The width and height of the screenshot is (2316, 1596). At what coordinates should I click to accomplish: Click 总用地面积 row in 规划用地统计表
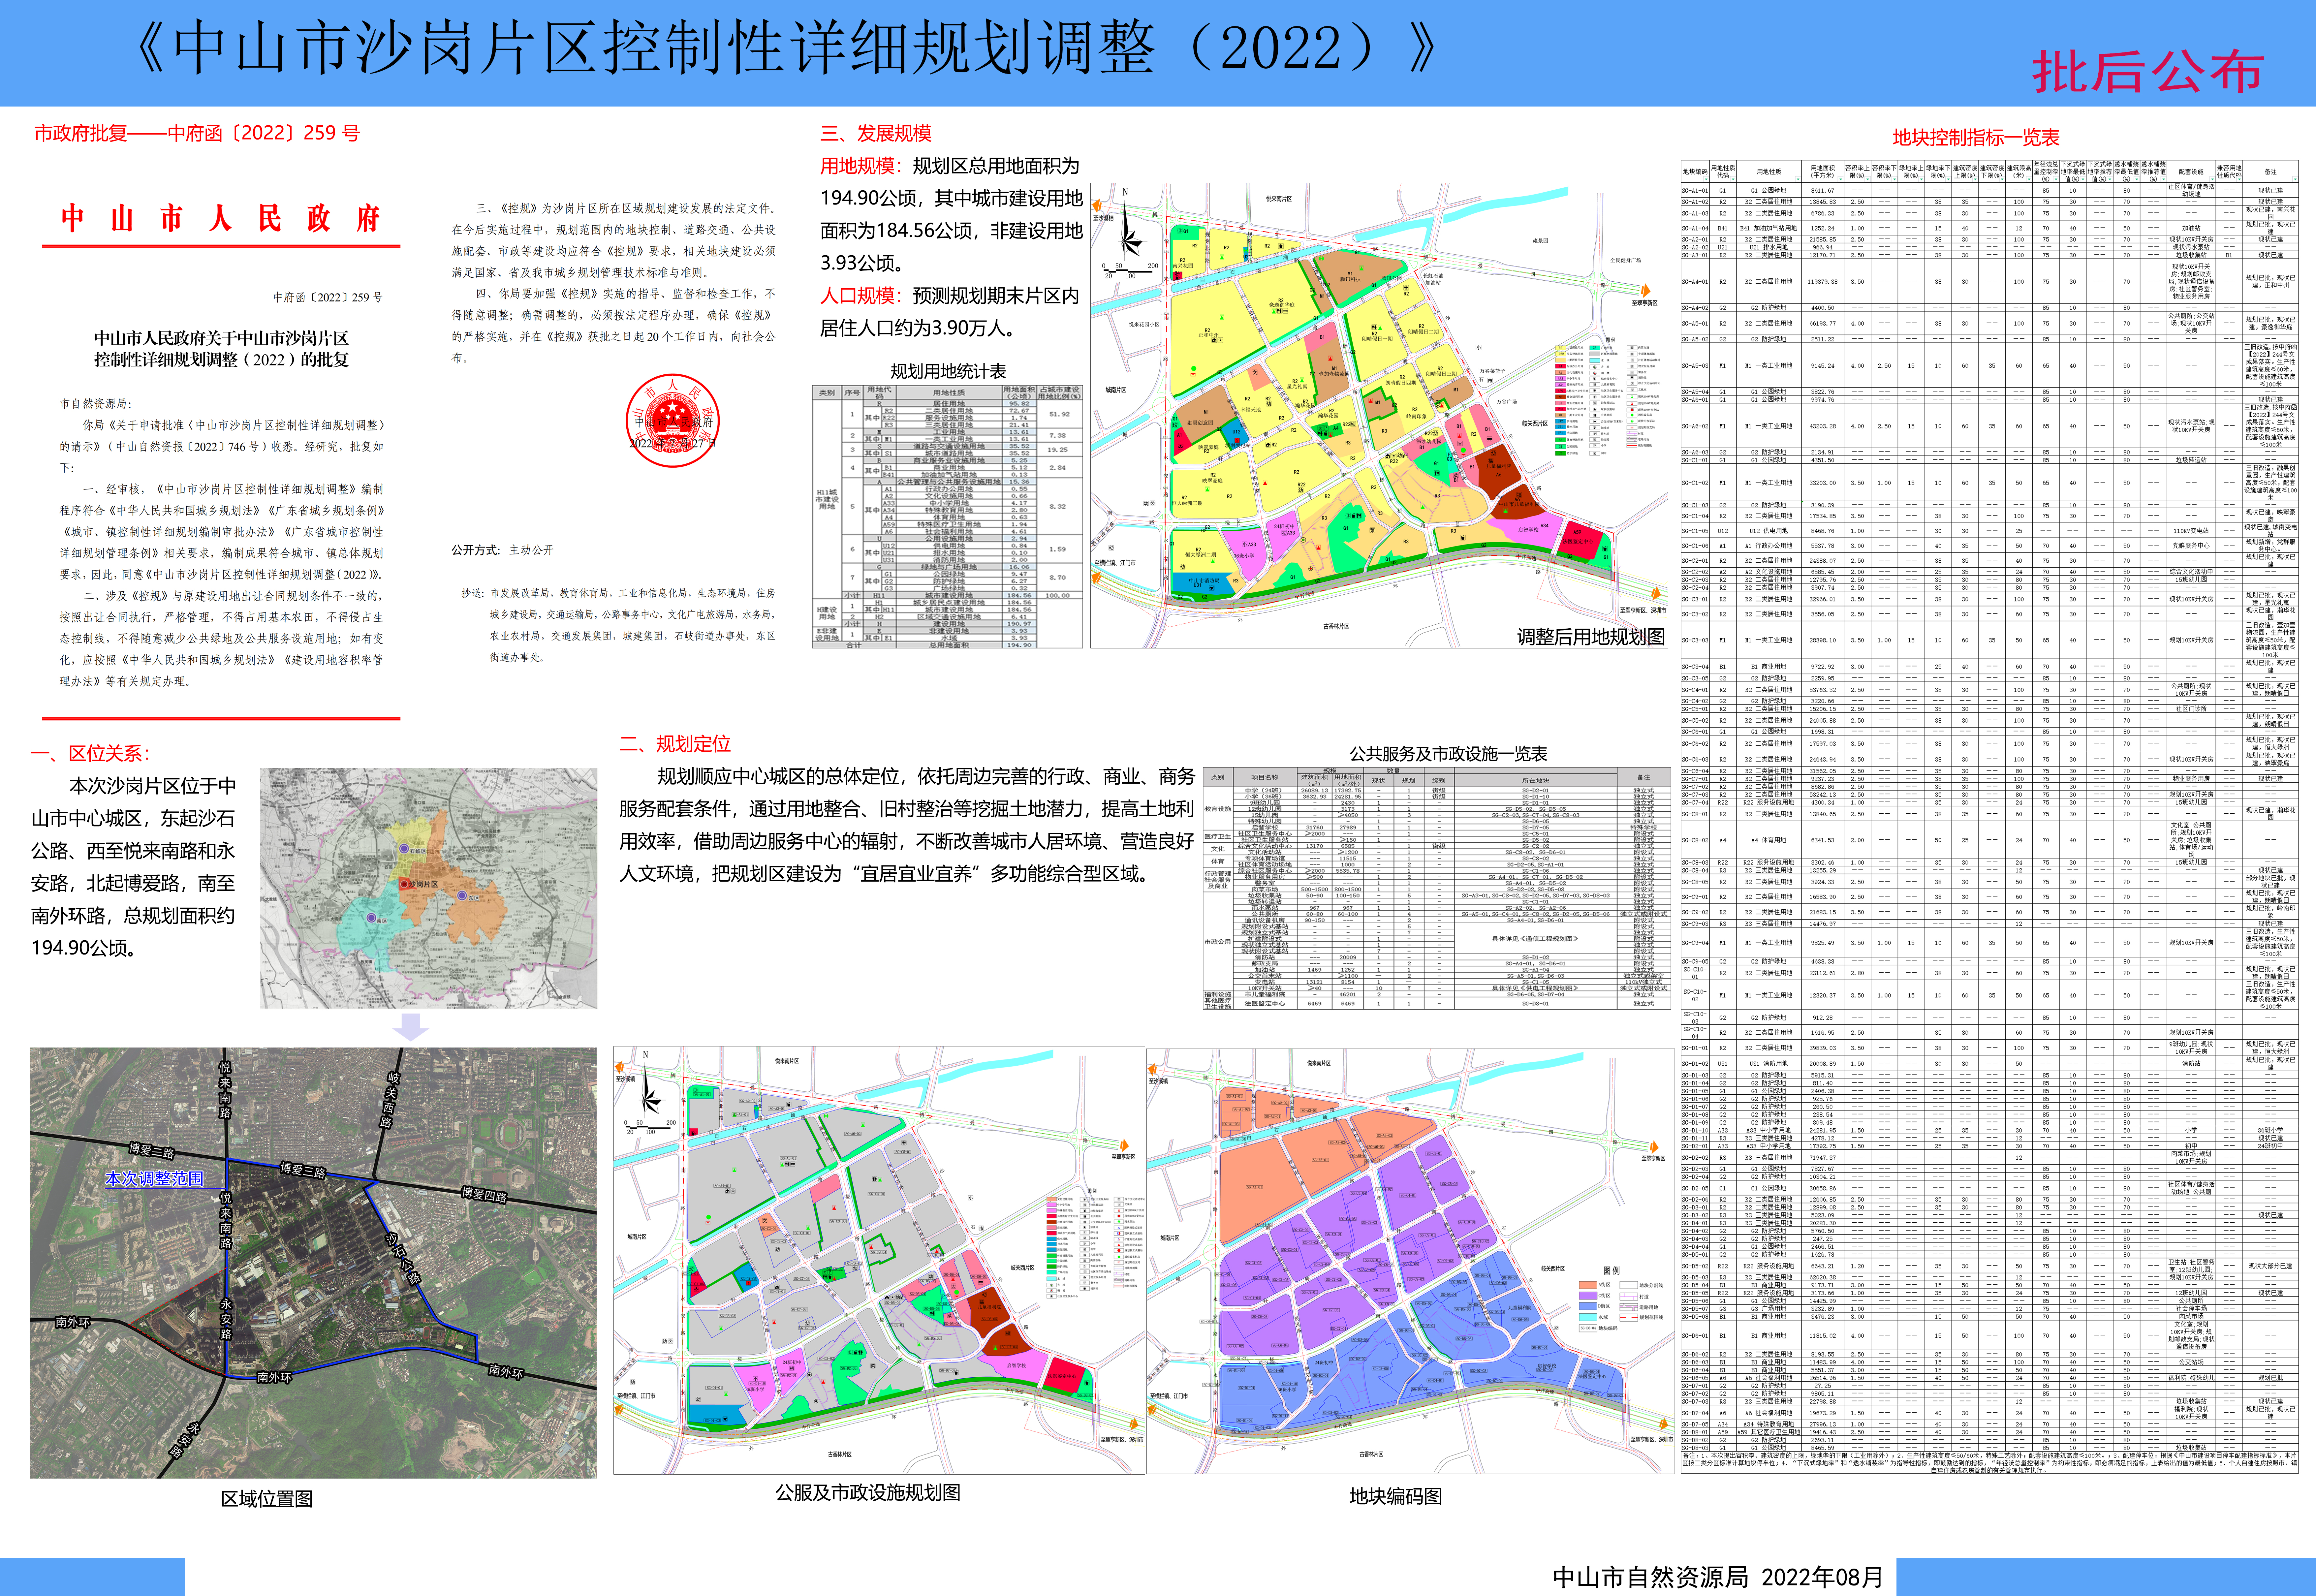point(925,645)
